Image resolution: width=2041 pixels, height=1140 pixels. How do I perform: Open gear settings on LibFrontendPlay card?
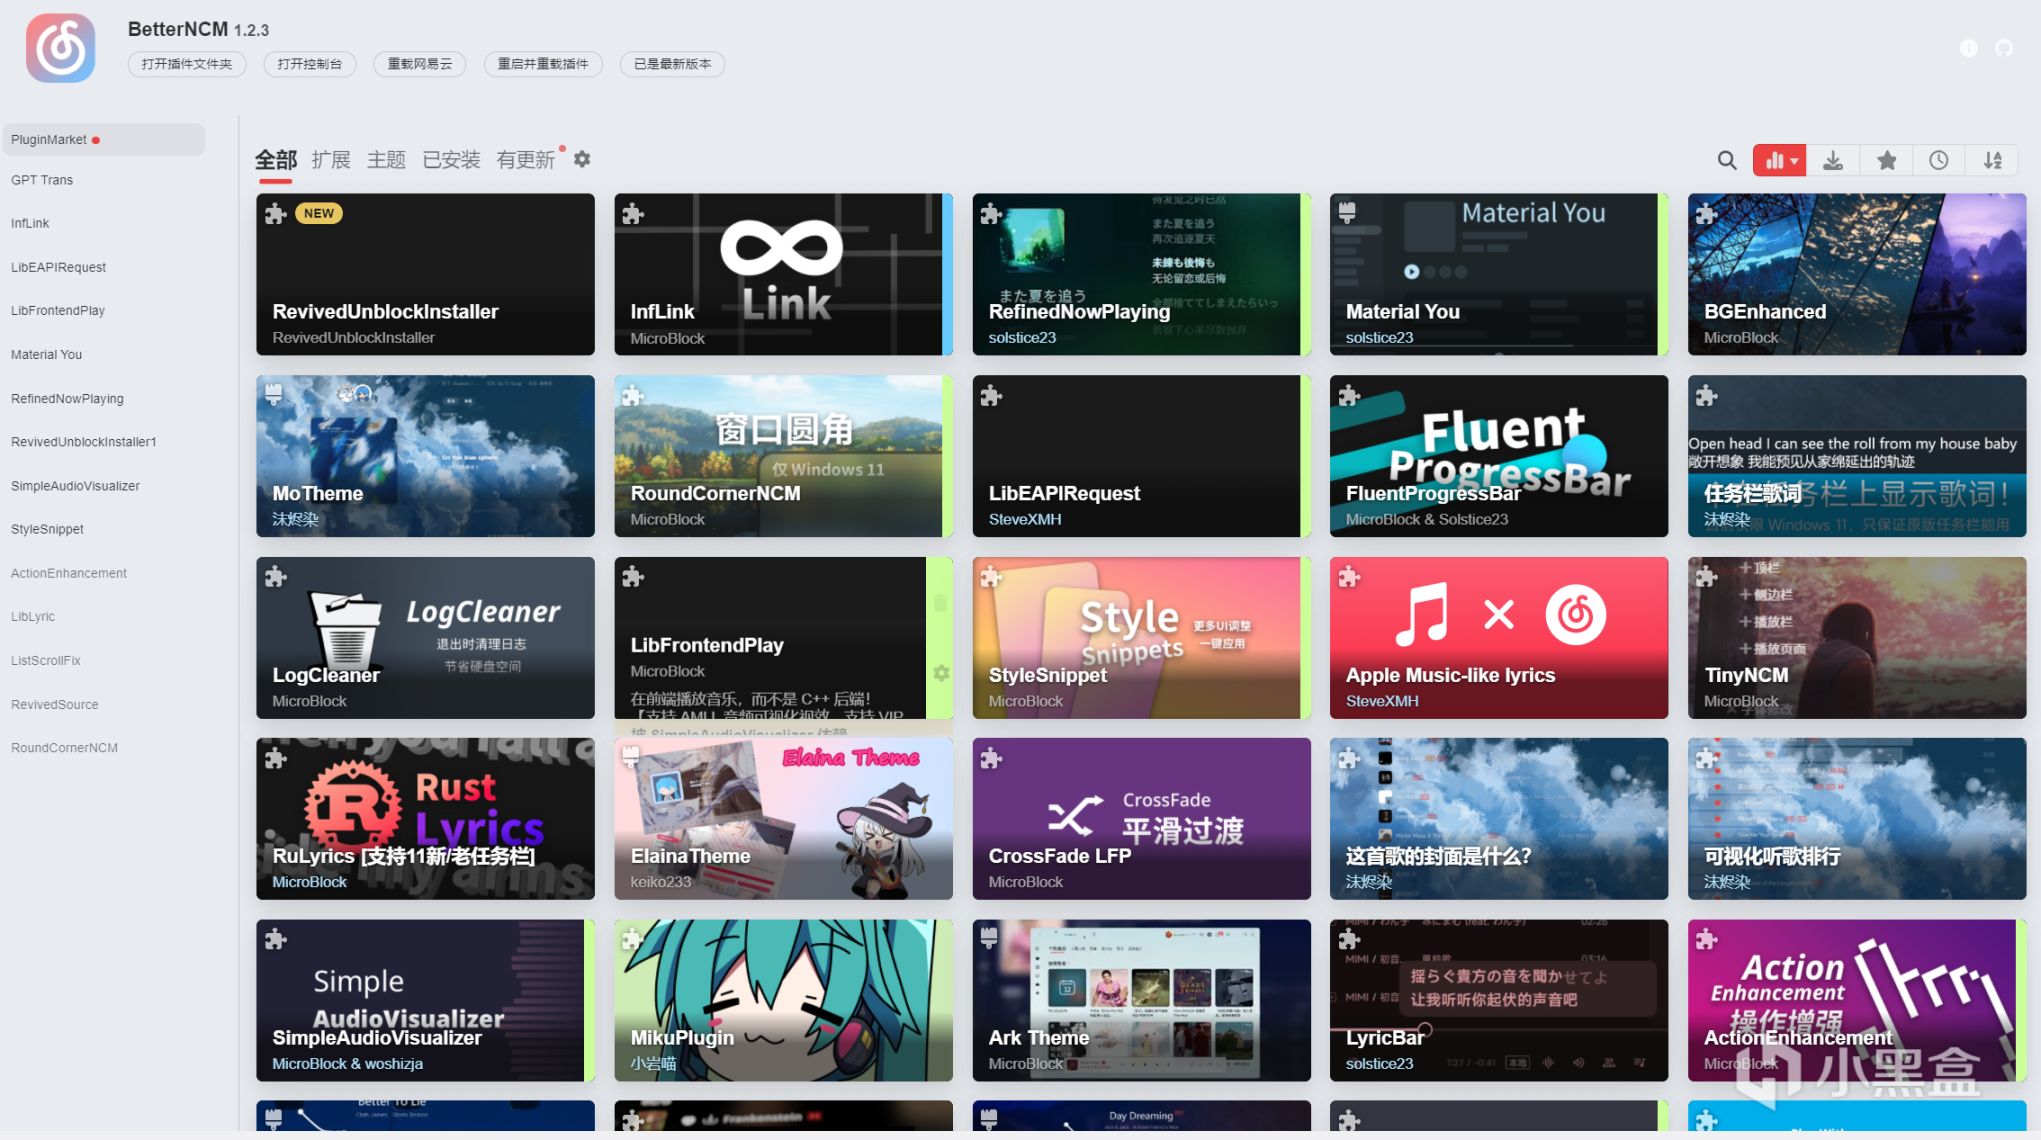(940, 673)
